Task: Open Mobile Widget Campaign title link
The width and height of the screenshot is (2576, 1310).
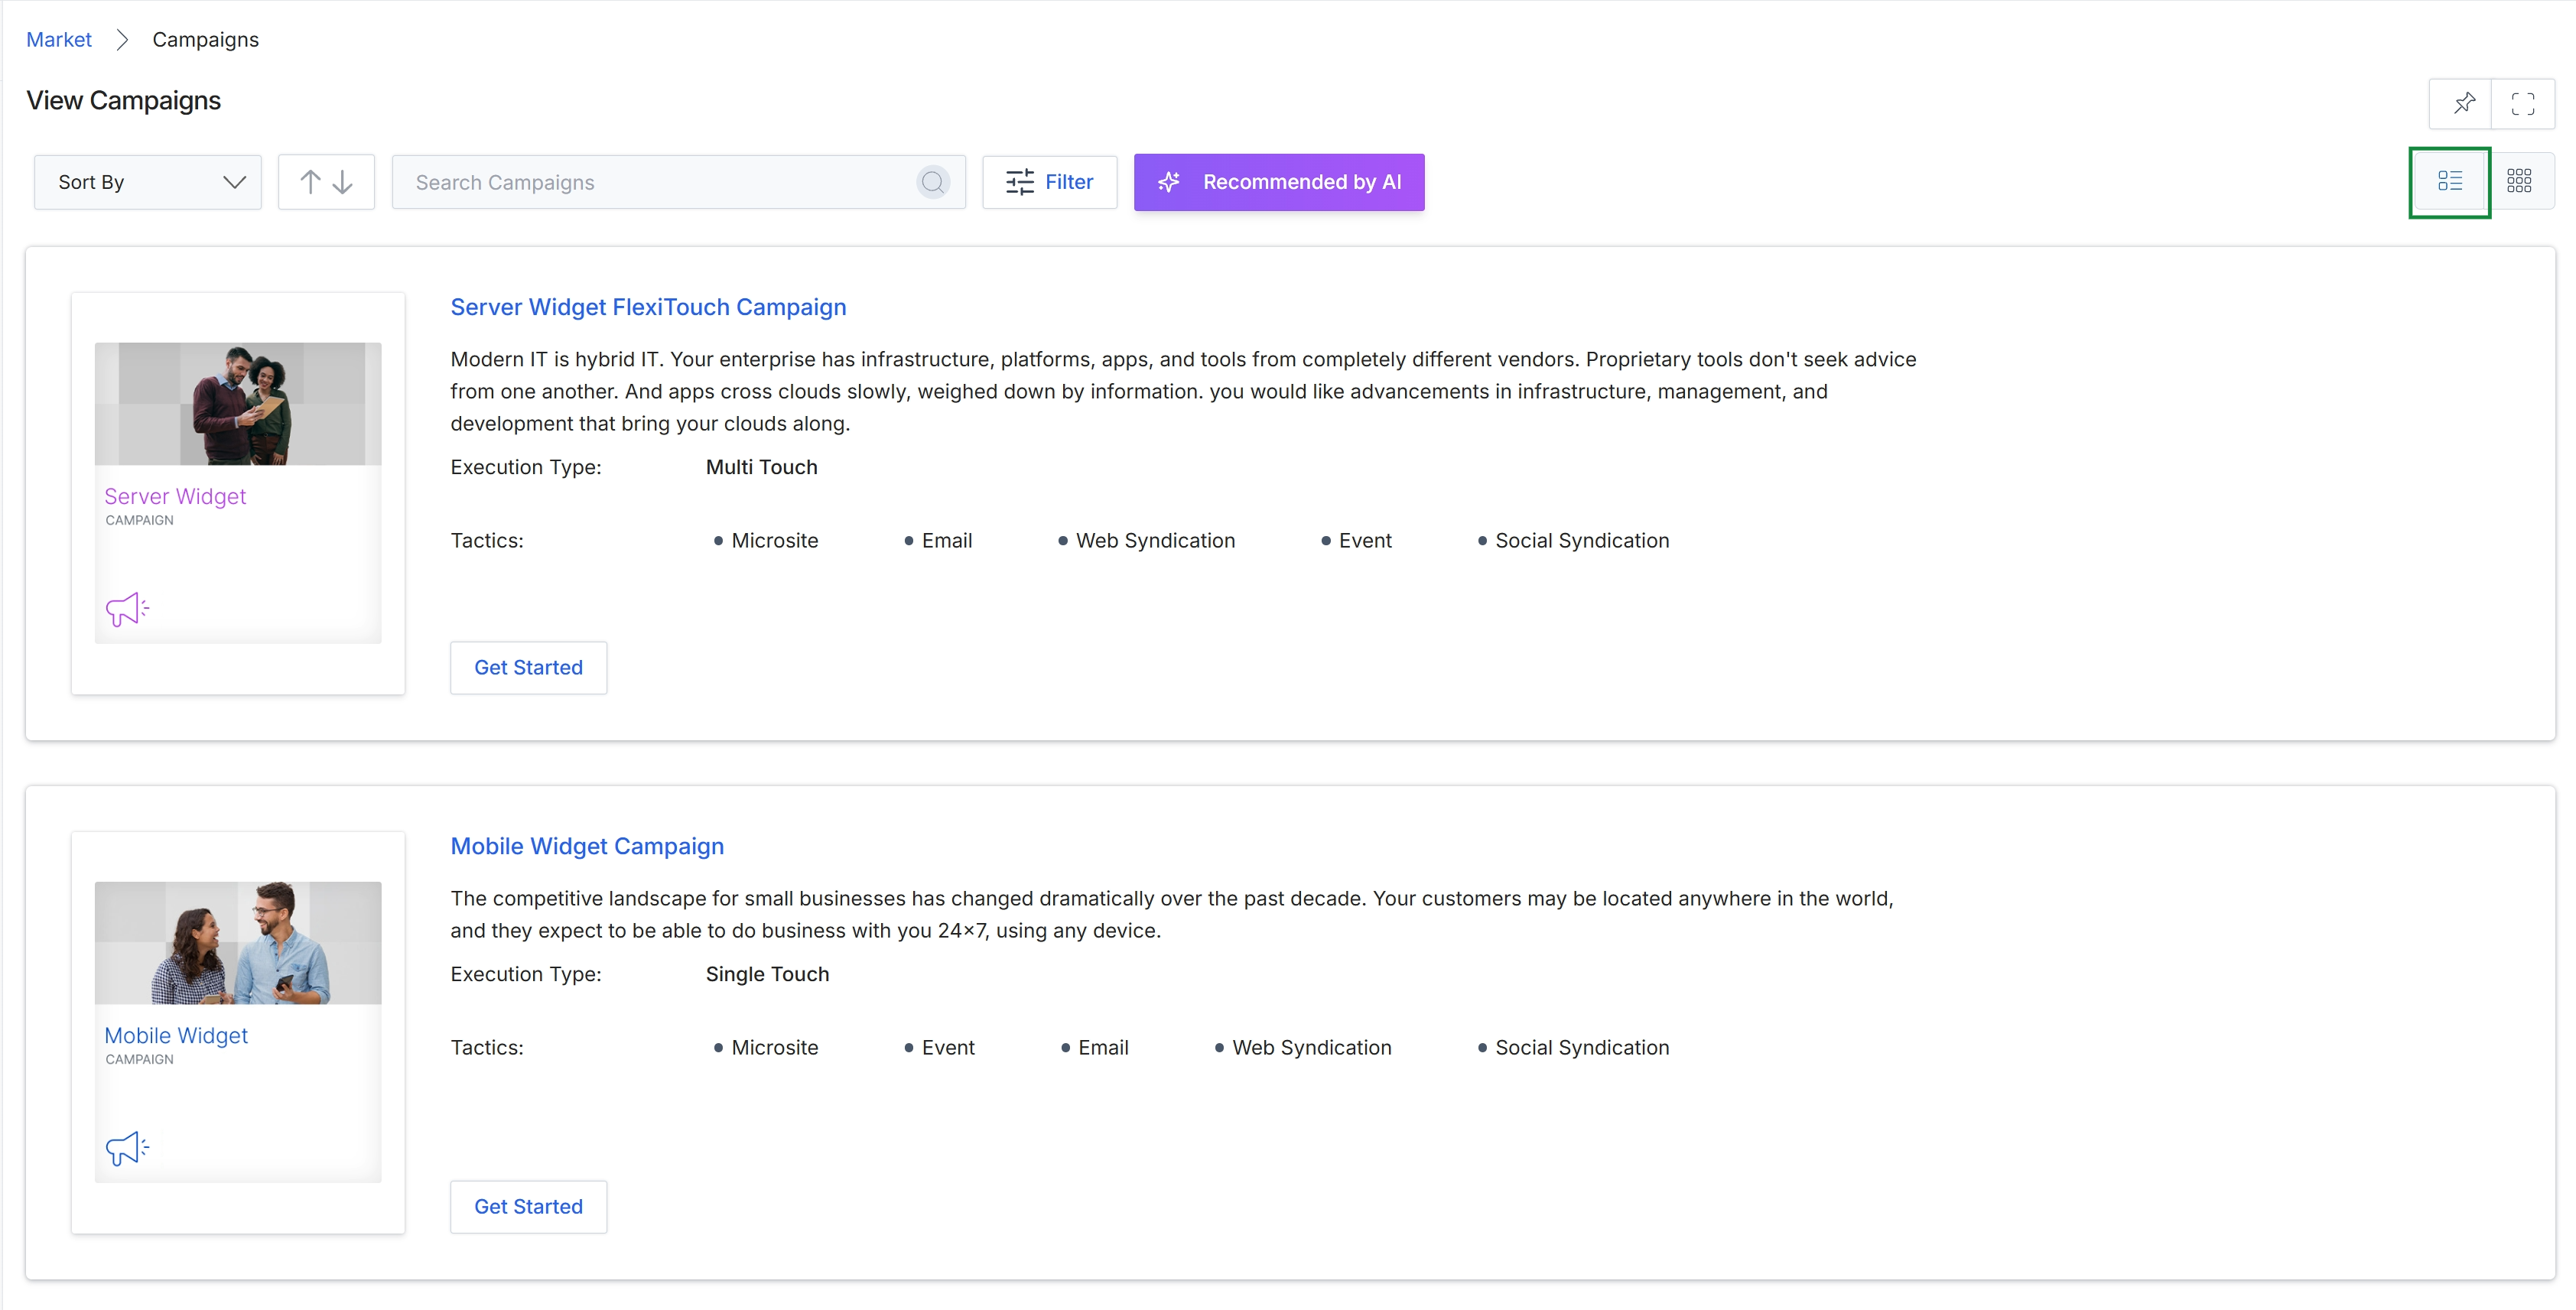Action: [587, 846]
